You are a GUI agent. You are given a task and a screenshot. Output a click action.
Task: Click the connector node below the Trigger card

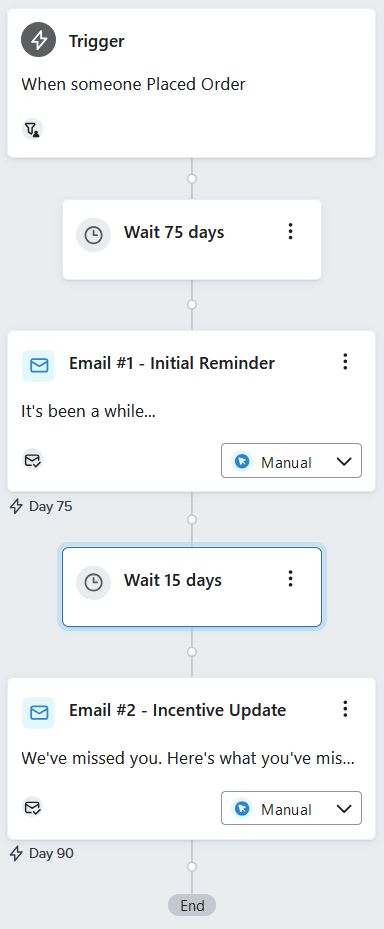point(191,178)
